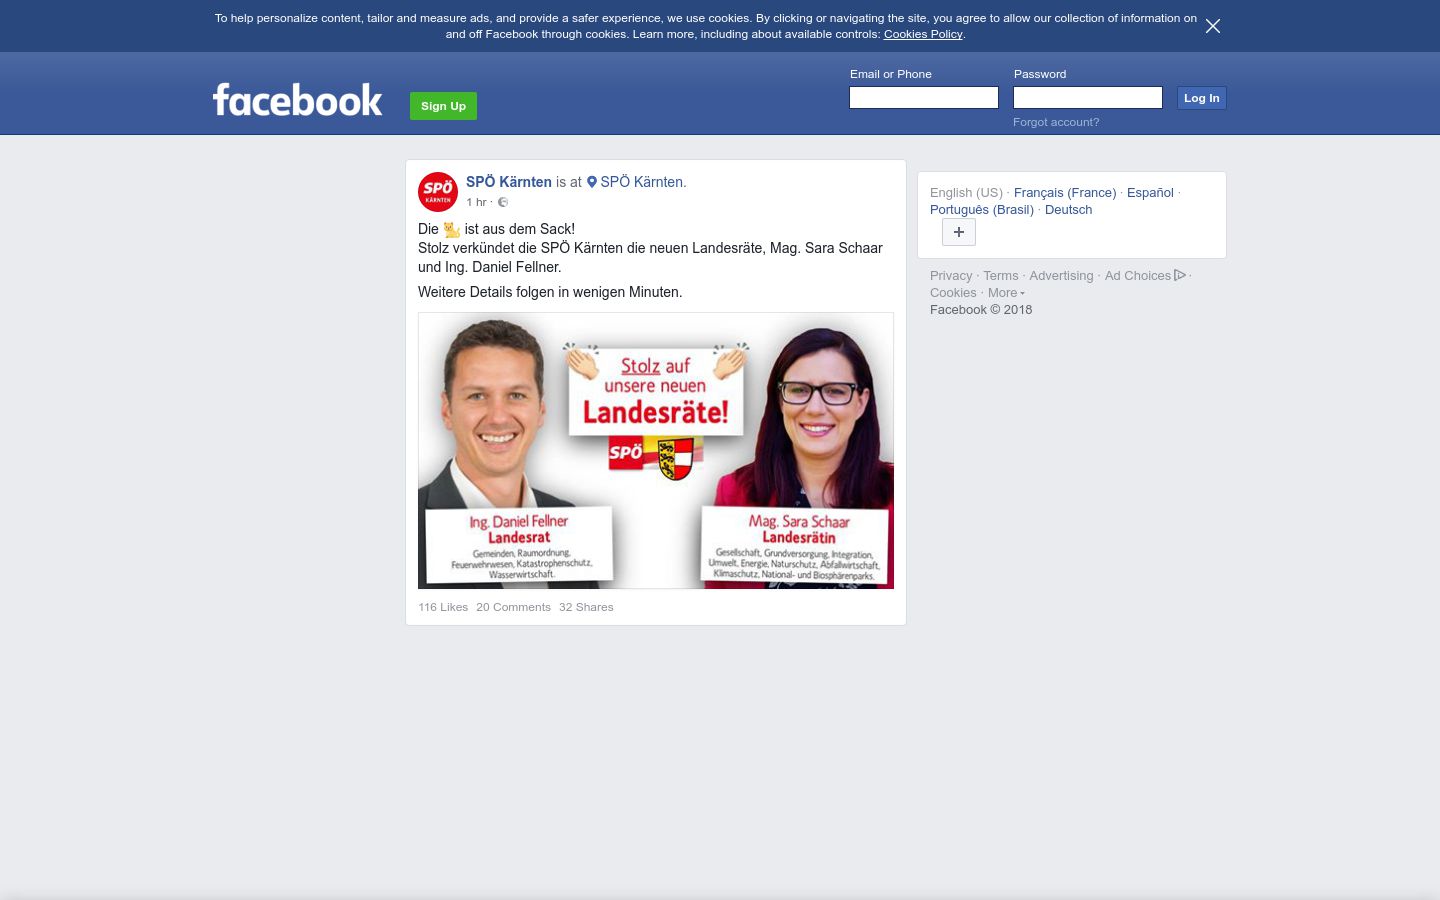The height and width of the screenshot is (900, 1440).
Task: Expand the More footer dropdown
Action: pos(1006,292)
